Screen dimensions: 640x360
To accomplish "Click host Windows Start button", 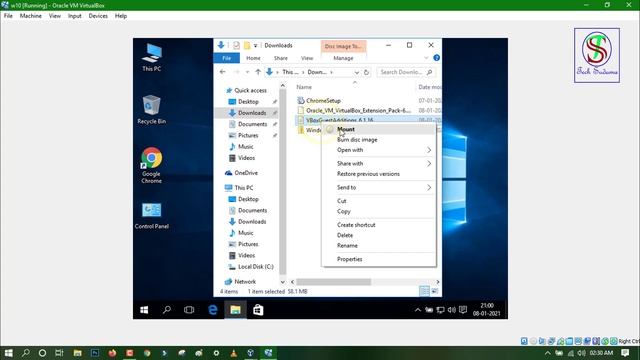I will (x=8, y=353).
